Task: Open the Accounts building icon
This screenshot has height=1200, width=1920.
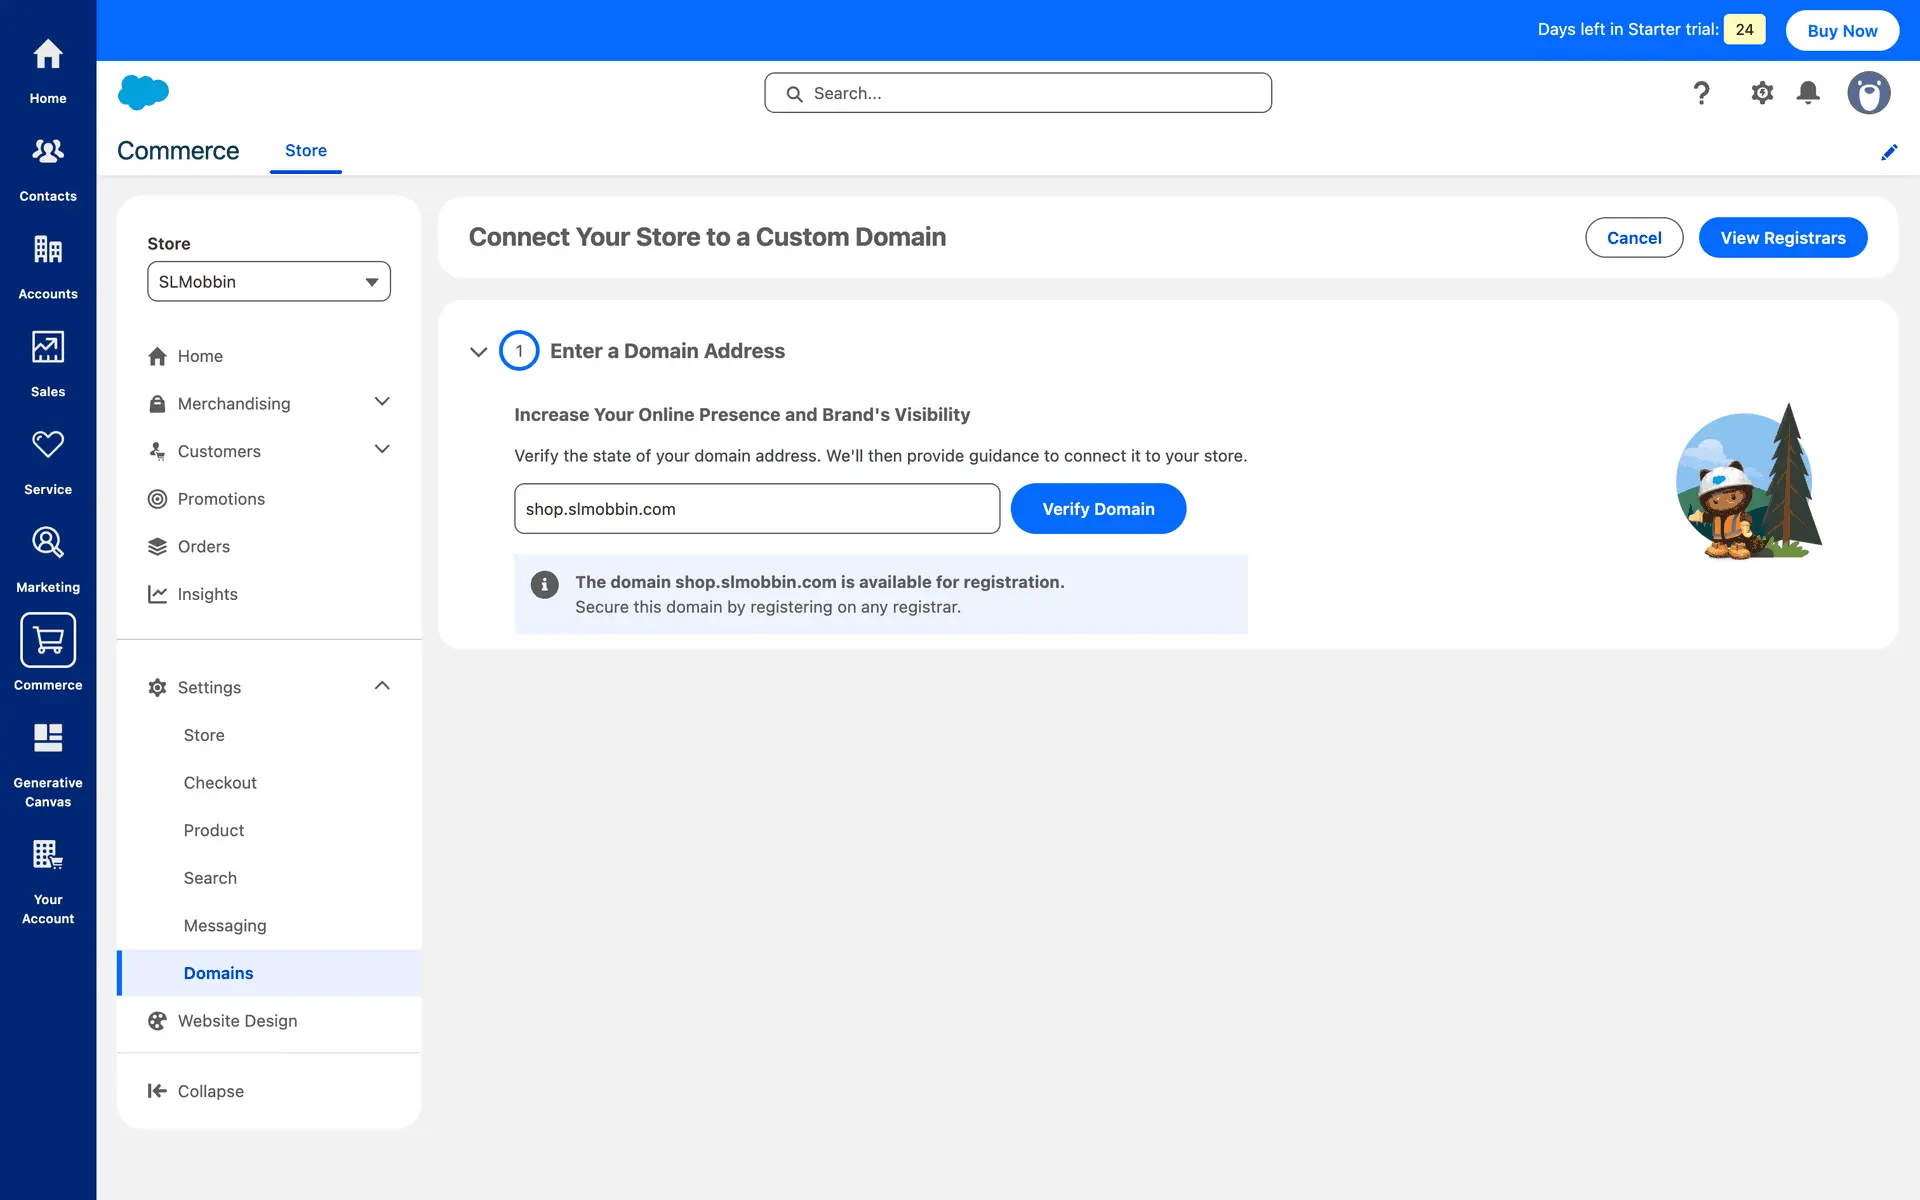Action: 48,265
